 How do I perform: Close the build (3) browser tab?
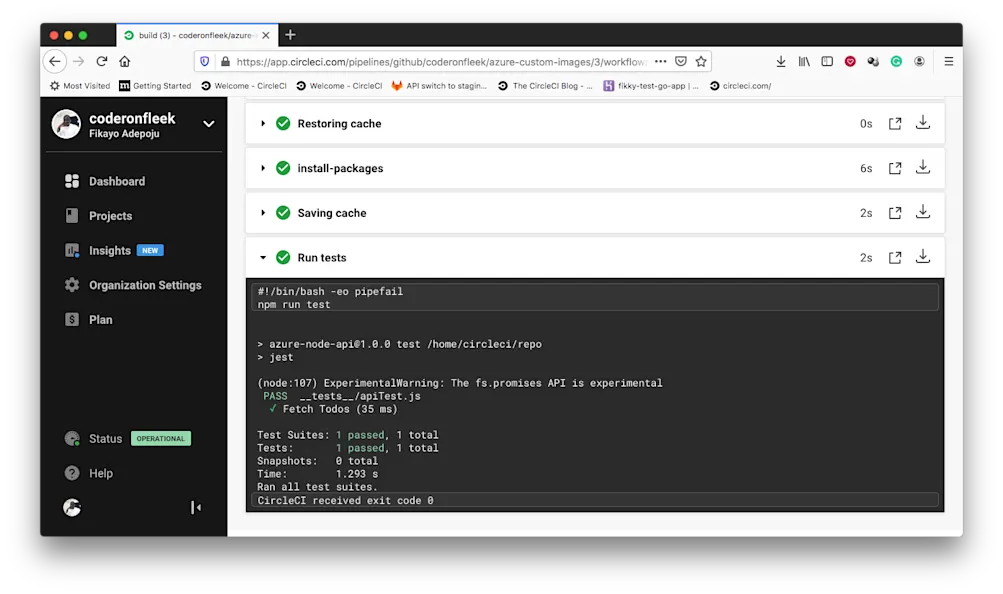point(266,35)
